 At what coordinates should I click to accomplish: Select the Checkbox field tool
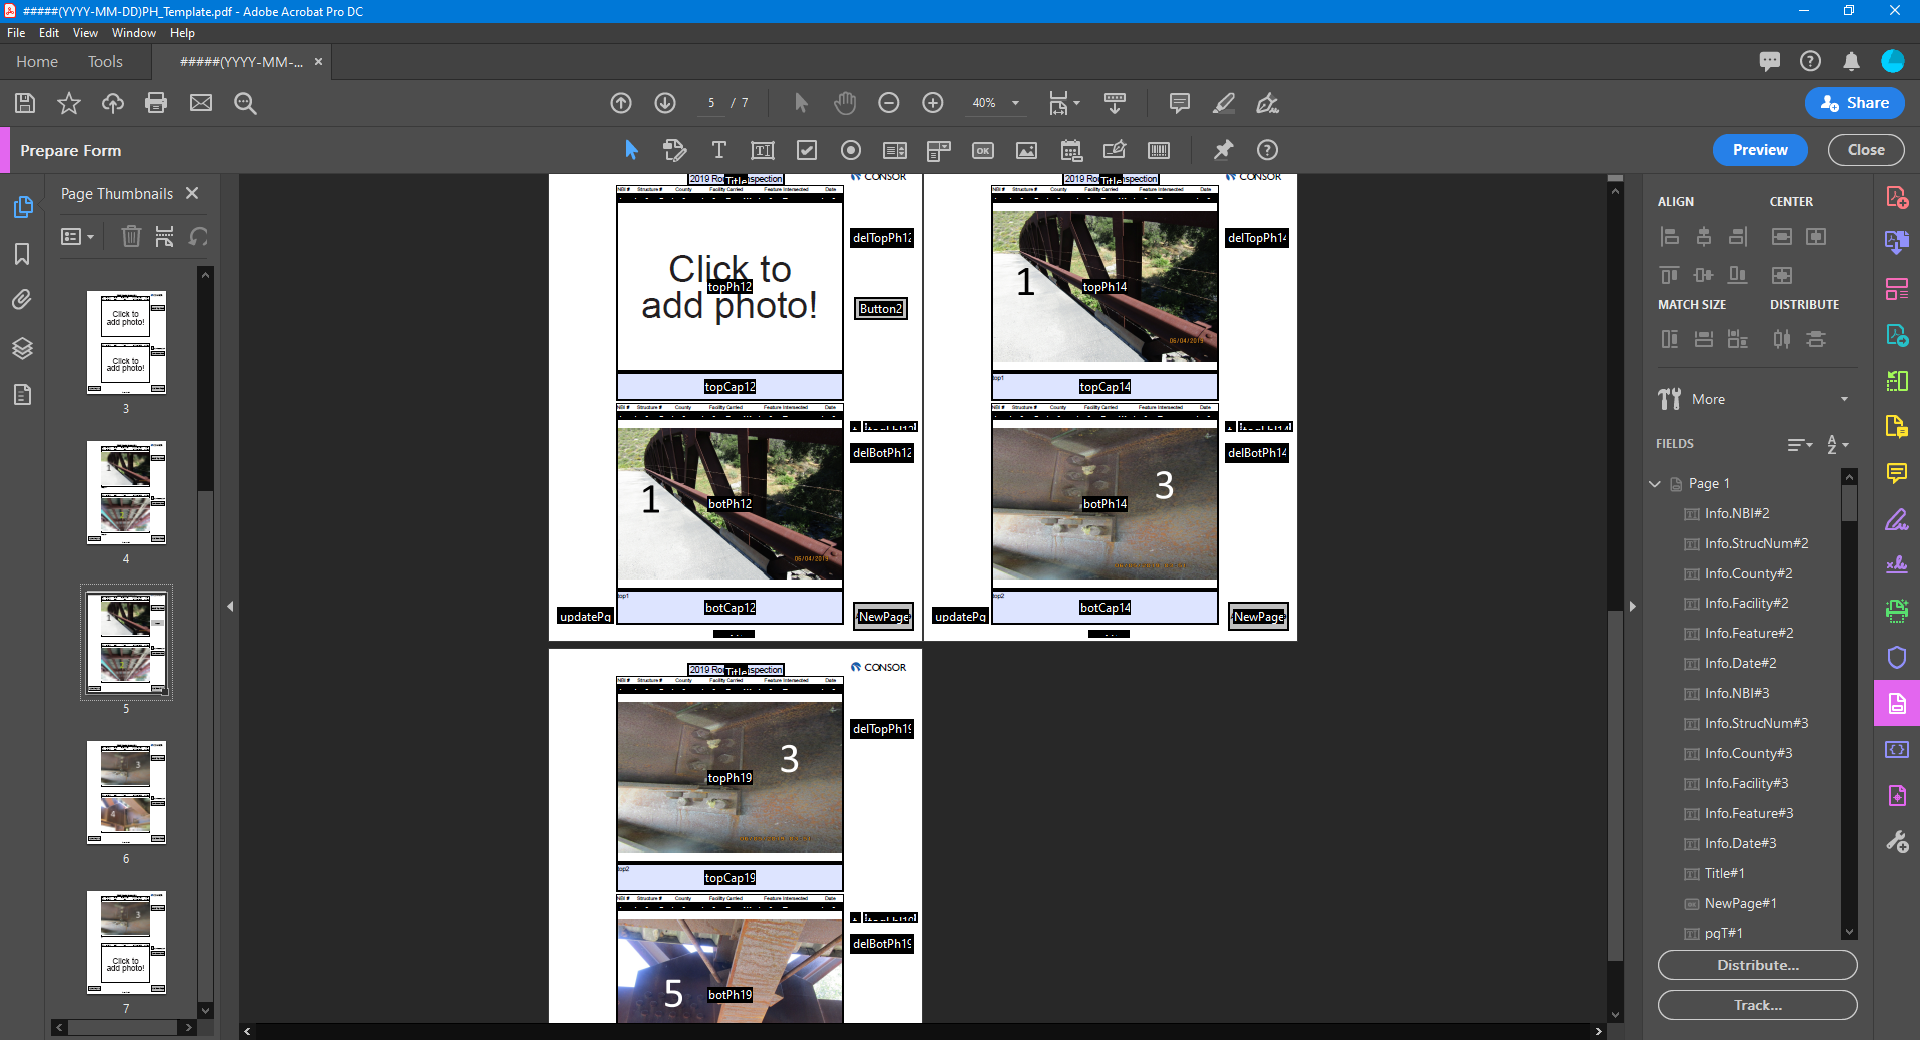[x=807, y=150]
